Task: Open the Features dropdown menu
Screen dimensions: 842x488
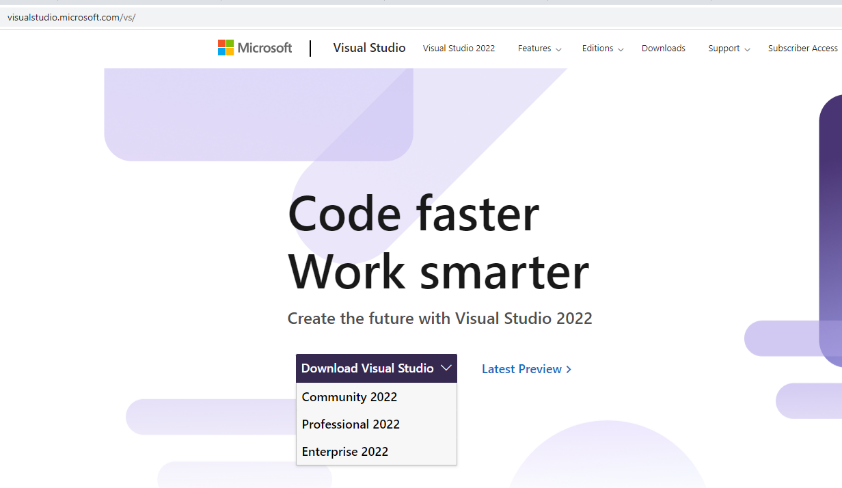Action: 535,48
